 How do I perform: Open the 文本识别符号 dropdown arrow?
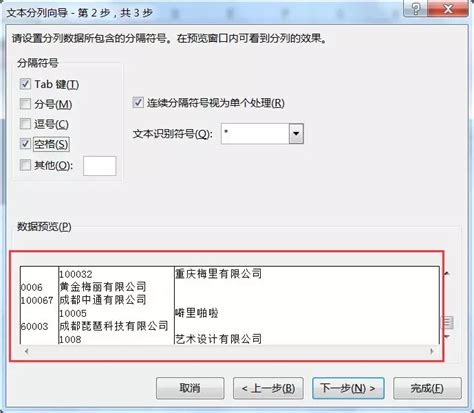click(296, 134)
